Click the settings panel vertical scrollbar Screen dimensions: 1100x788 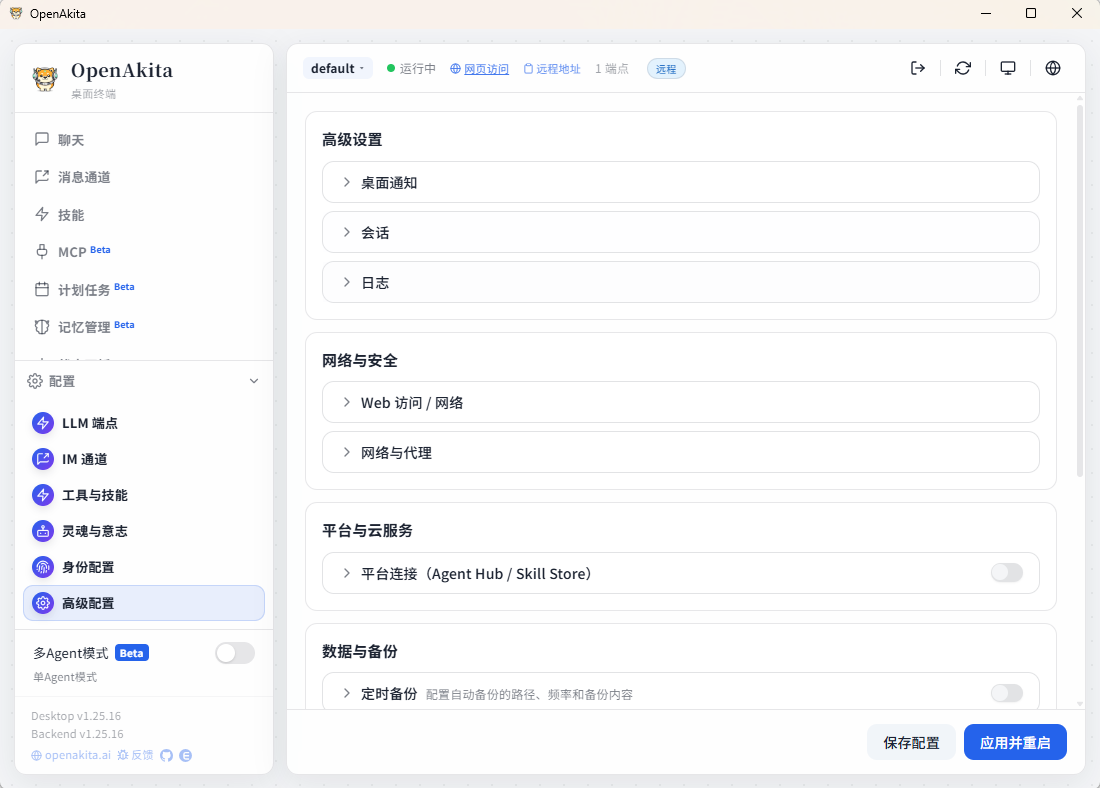click(x=1080, y=291)
